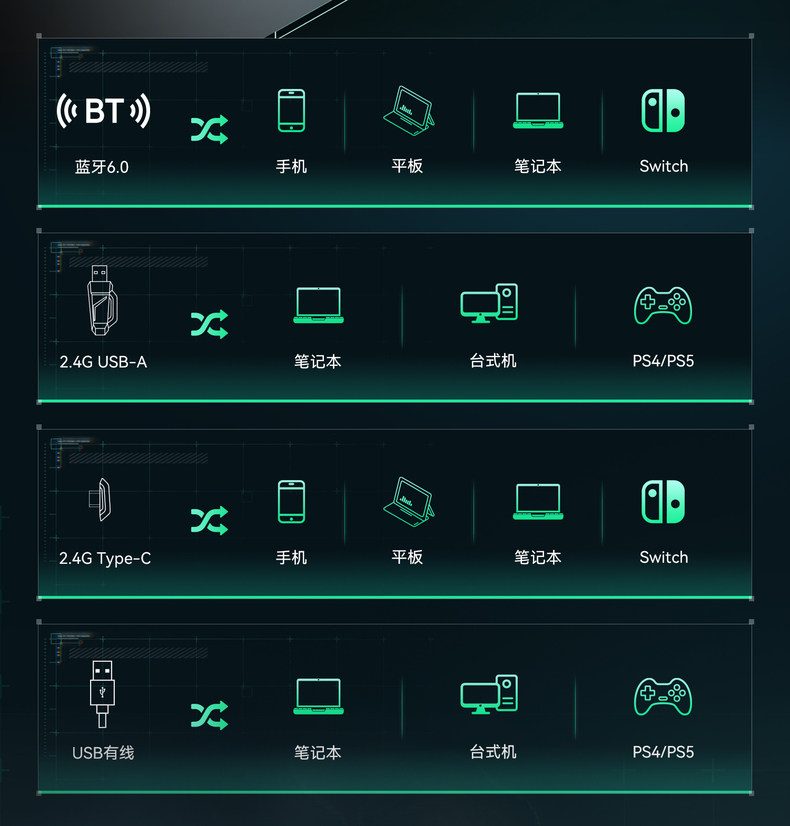
Task: Select the Switch console icon in Bluetooth row
Action: point(664,111)
